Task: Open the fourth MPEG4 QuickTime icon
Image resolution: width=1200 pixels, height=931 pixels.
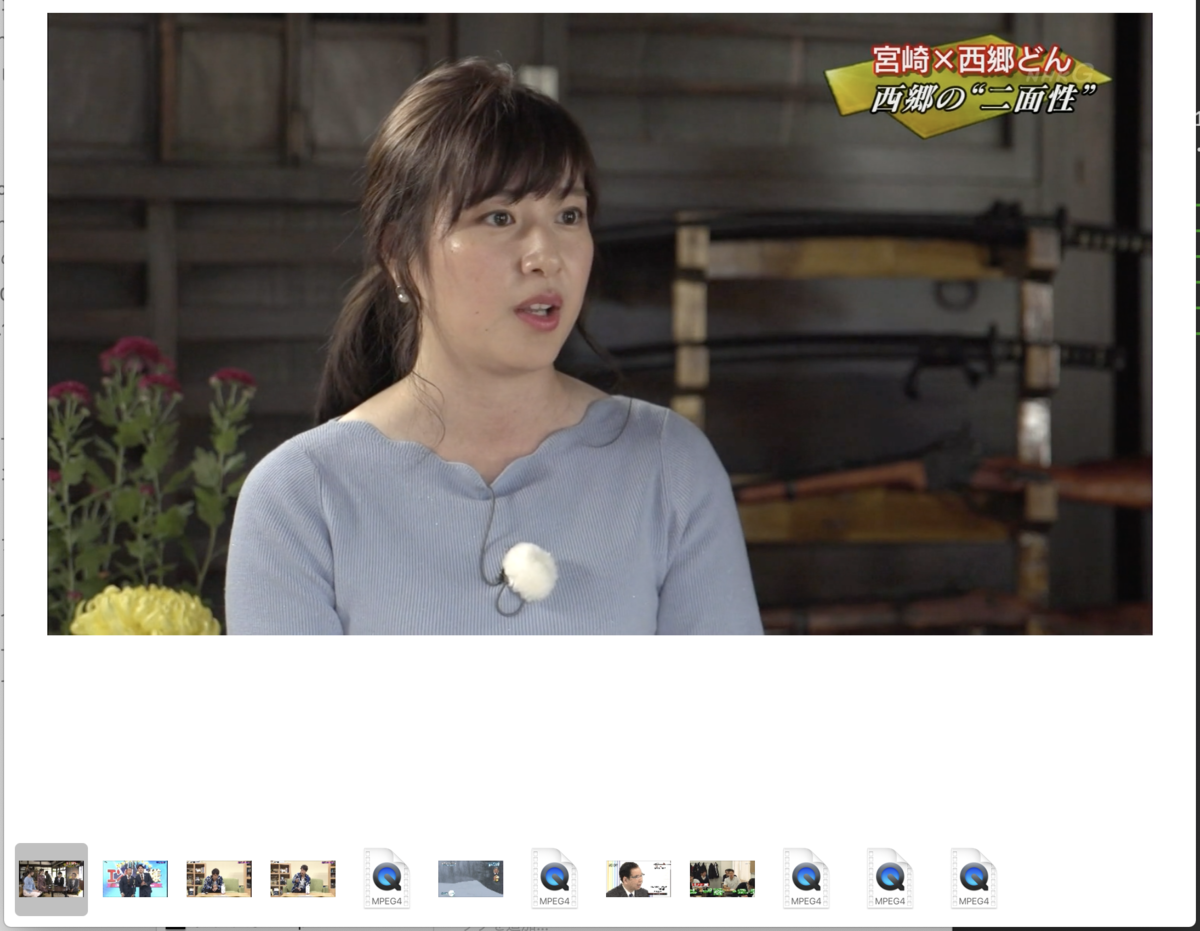Action: (890, 878)
